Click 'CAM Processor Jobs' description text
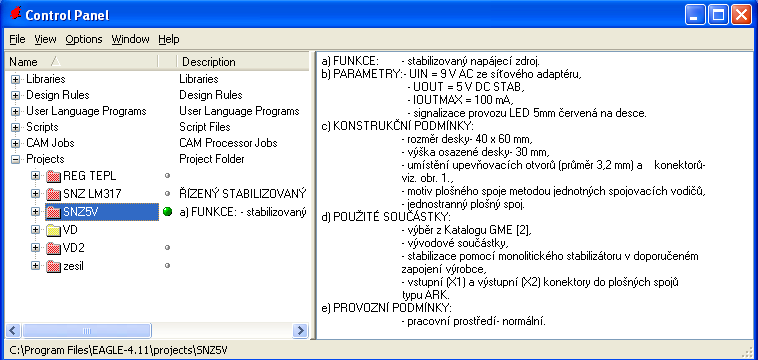This screenshot has height=360, width=758. 228,144
